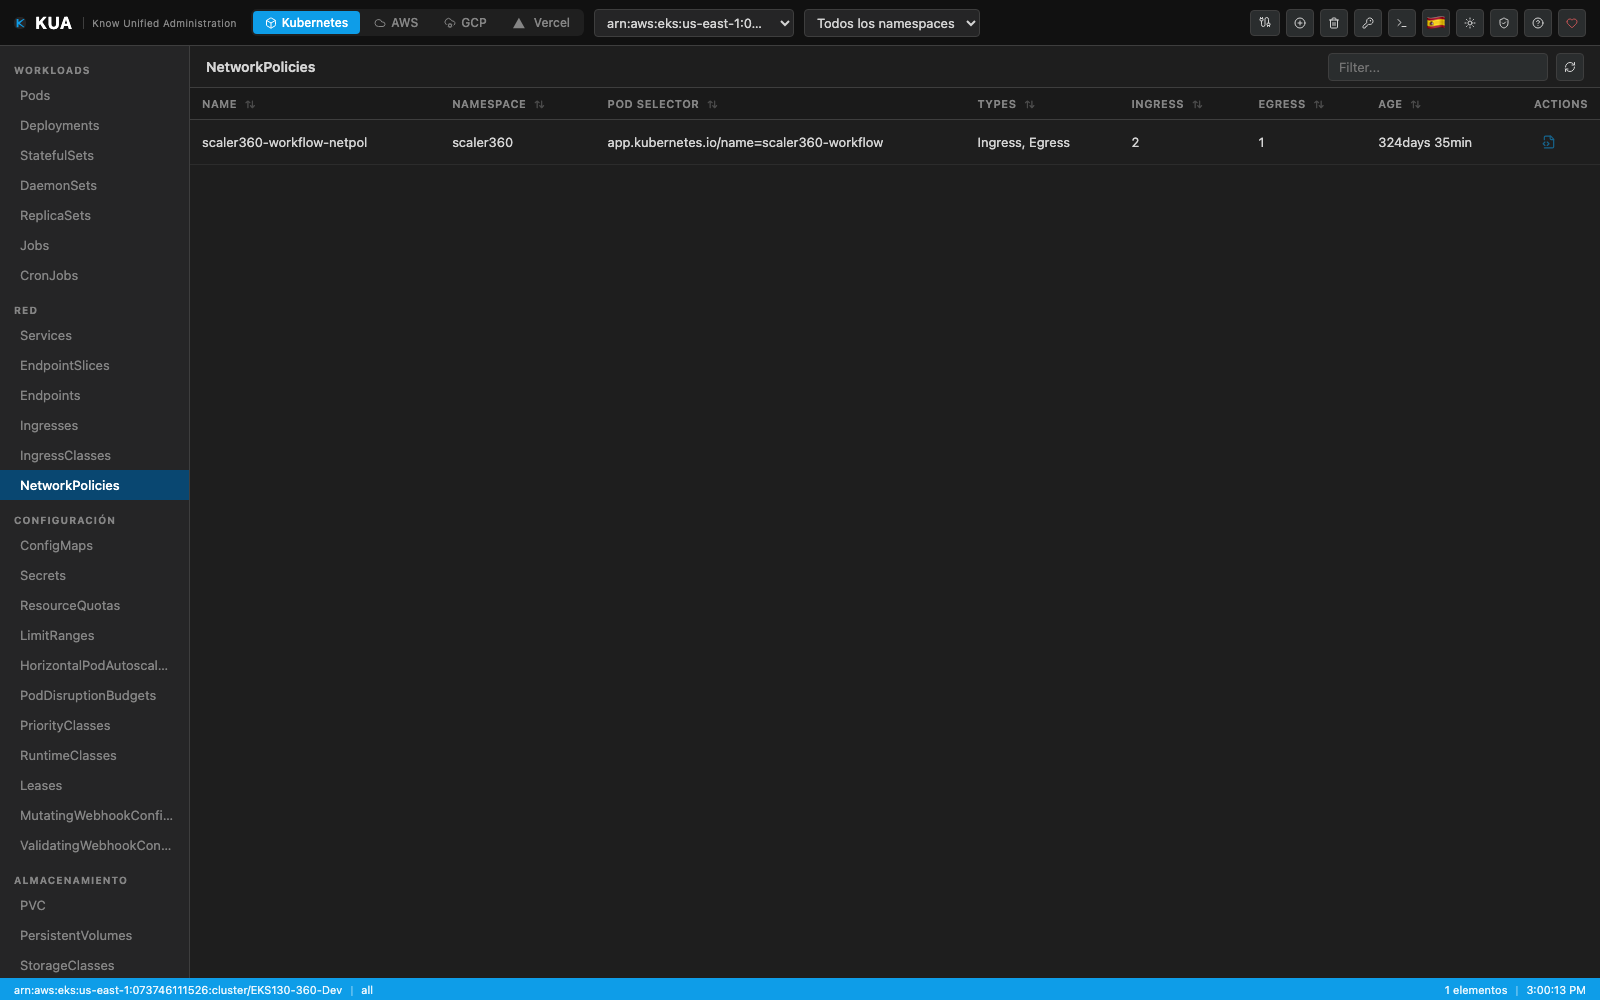
Task: Click the red heart icon
Action: click(x=1571, y=23)
